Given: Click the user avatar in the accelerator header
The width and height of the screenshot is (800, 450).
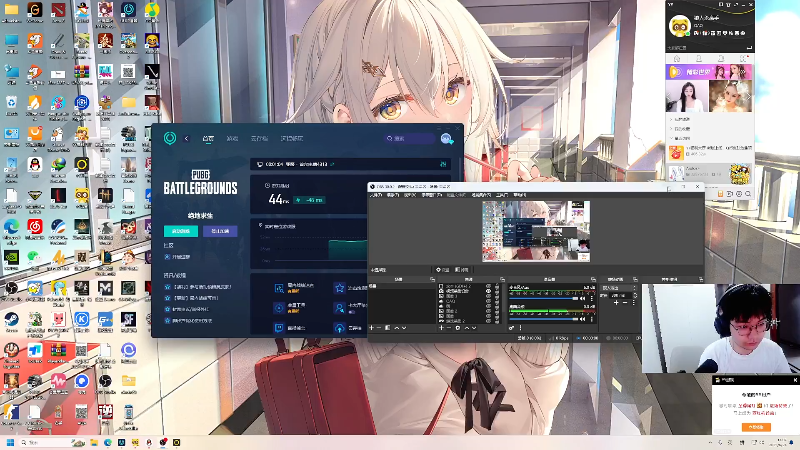Looking at the screenshot, I should coord(446,138).
